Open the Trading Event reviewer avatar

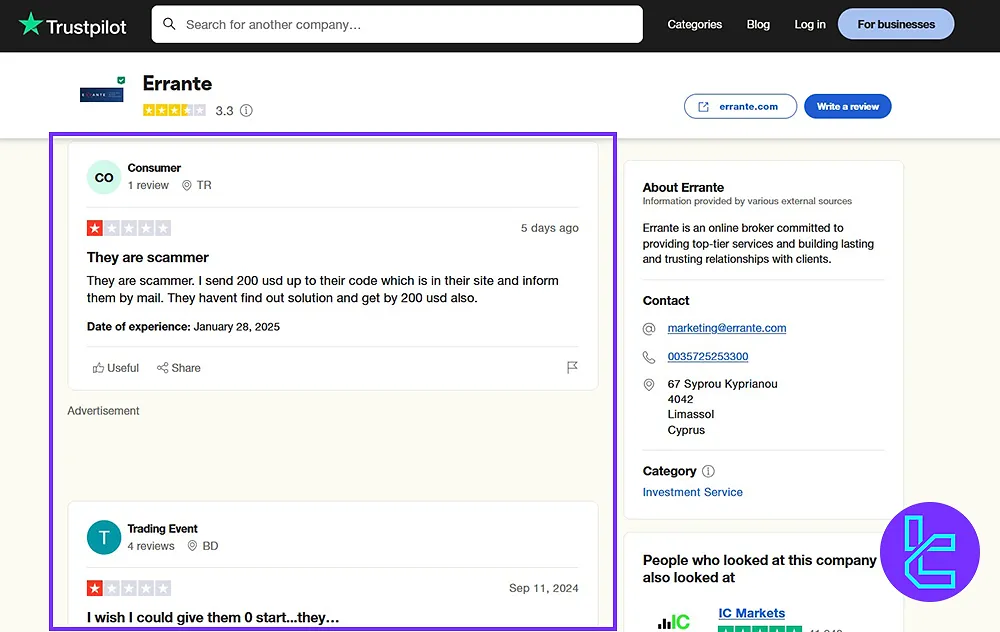pyautogui.click(x=104, y=537)
